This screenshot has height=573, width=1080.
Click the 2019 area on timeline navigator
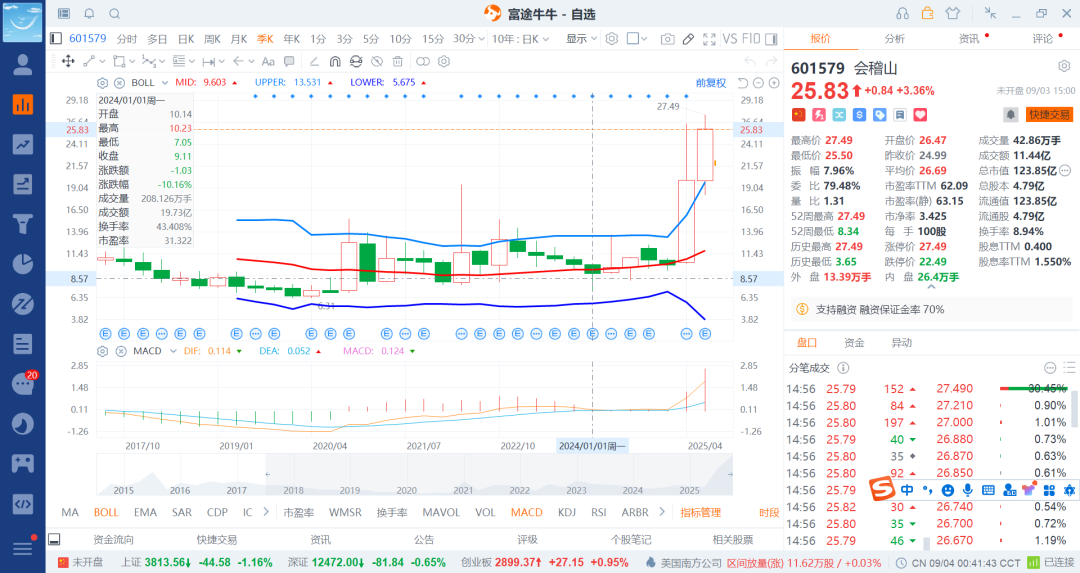click(350, 491)
